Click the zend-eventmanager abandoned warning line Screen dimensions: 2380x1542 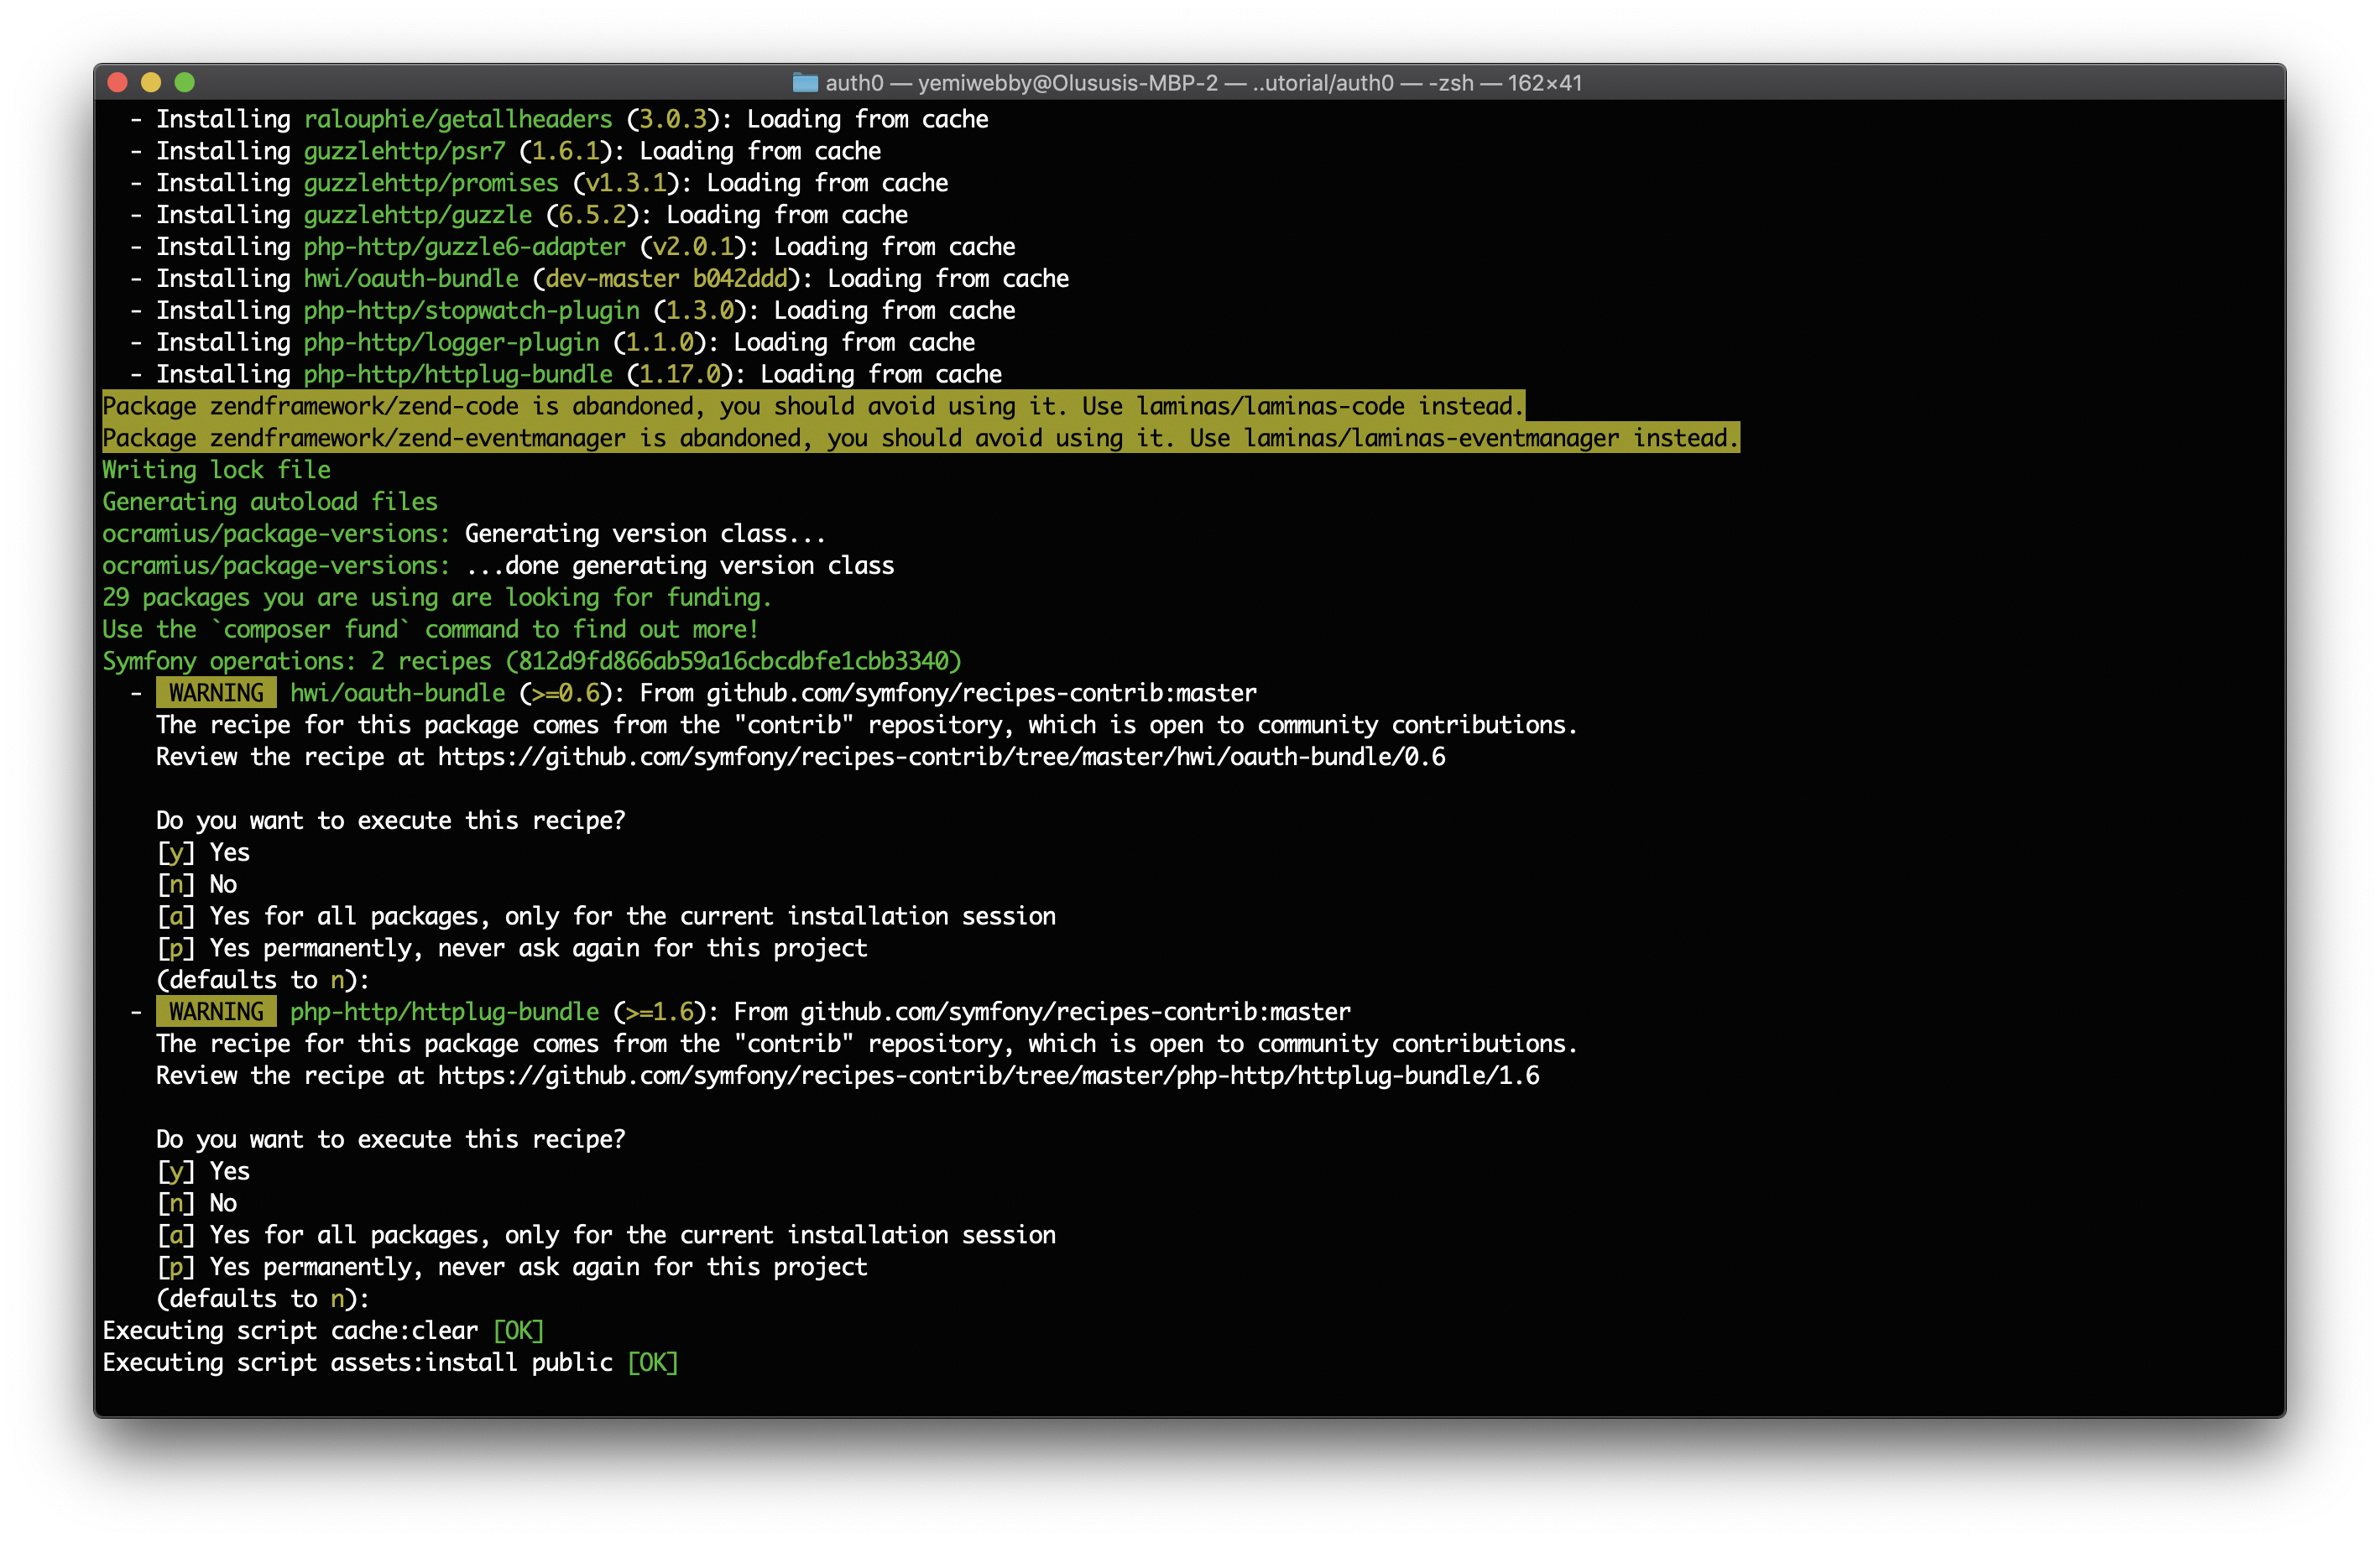tap(920, 438)
